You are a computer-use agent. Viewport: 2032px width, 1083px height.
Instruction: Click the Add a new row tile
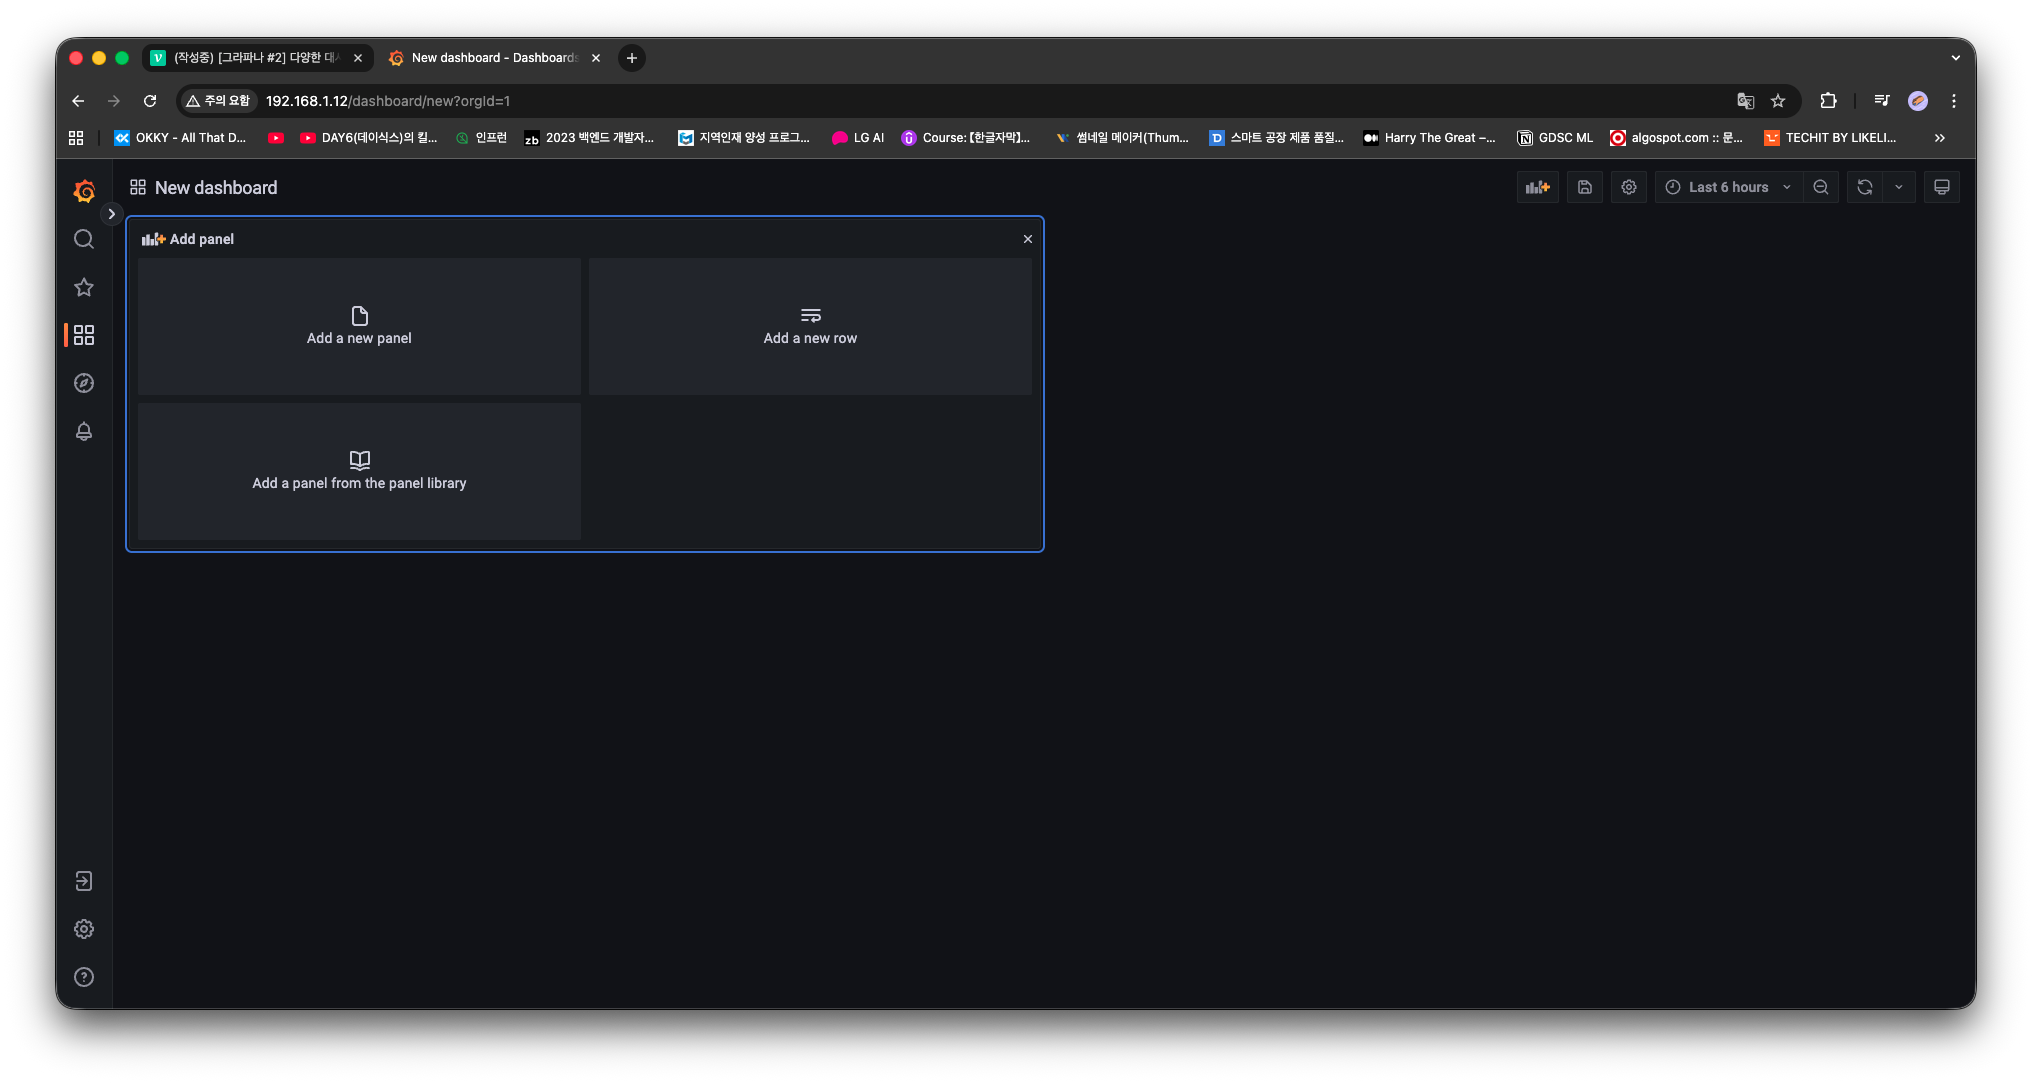click(x=810, y=326)
